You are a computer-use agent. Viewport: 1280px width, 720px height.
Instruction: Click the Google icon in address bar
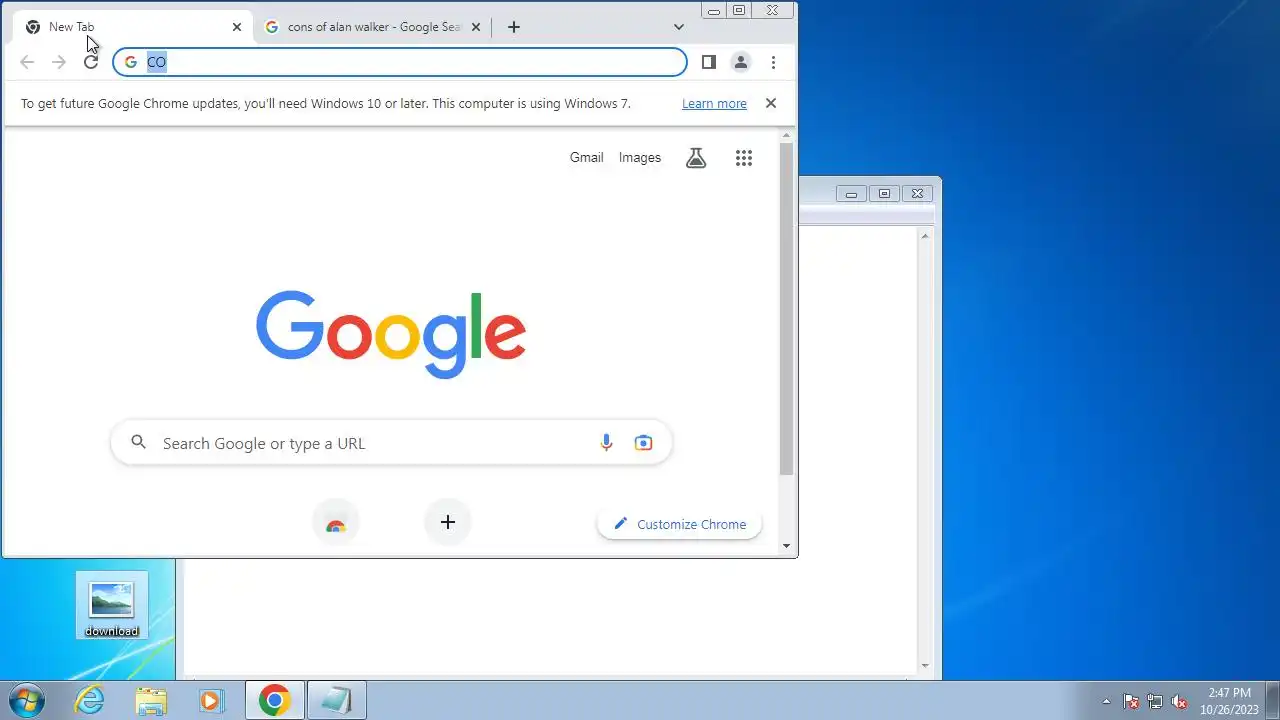(130, 62)
